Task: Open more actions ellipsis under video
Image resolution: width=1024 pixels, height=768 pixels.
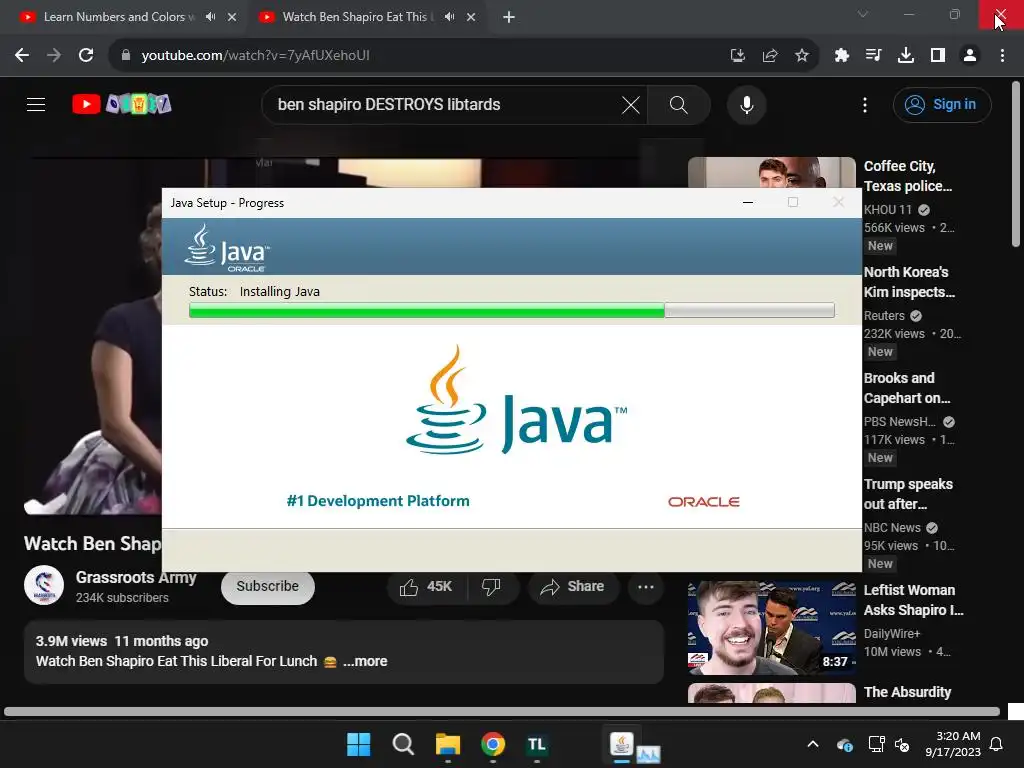Action: click(x=646, y=586)
